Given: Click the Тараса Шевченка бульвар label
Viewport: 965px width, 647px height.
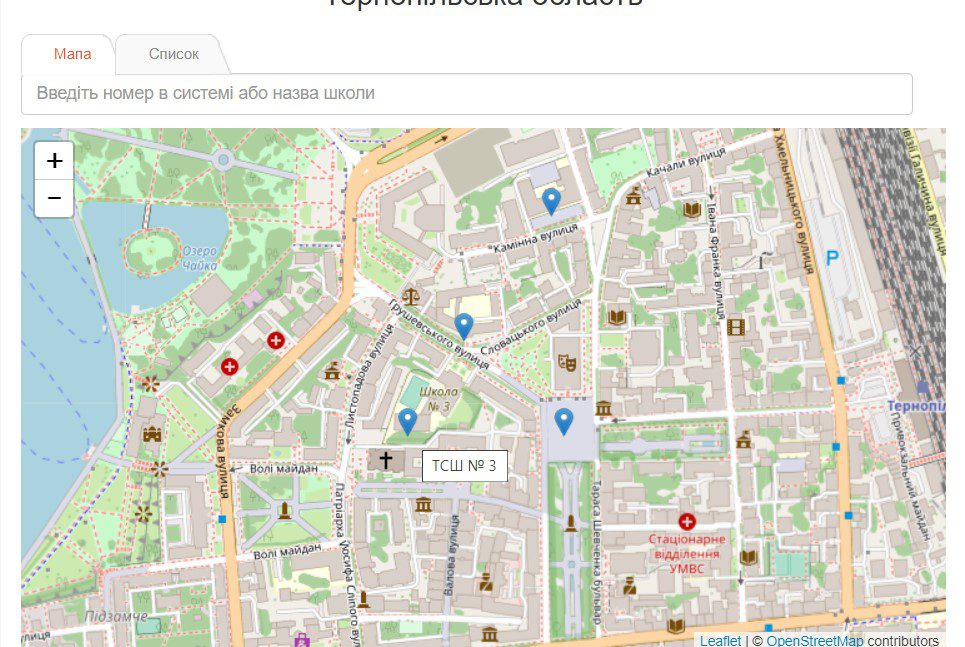Looking at the screenshot, I should [x=596, y=552].
